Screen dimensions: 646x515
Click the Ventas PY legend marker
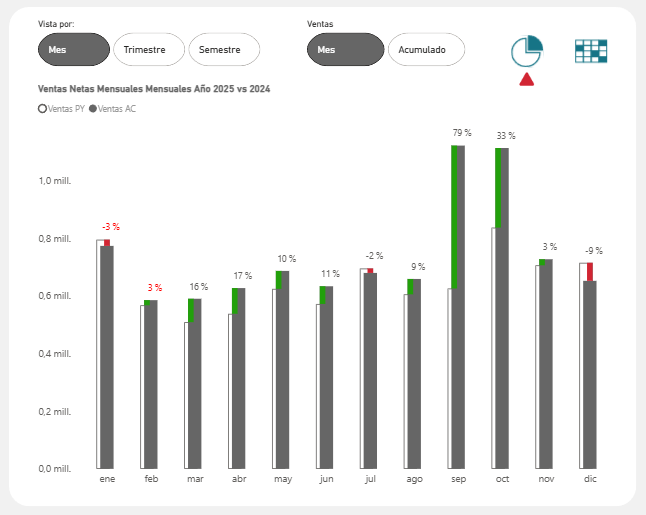tap(41, 108)
